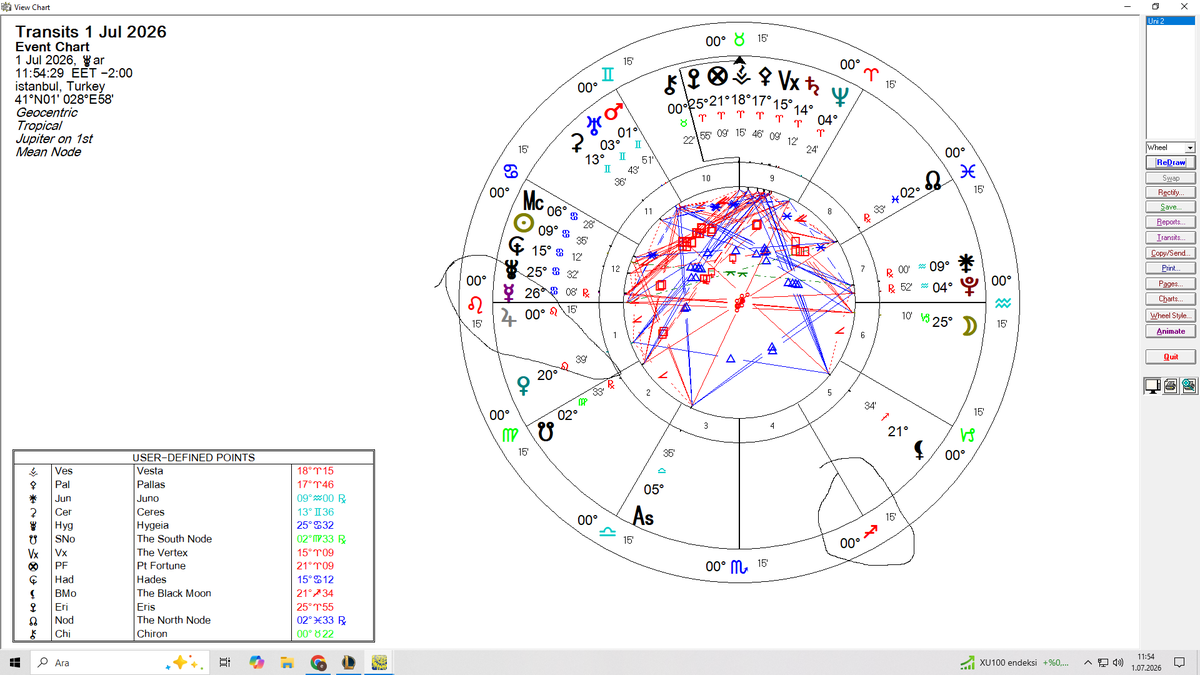Click The Black Moon row in table
1200x675 pixels.
tap(193, 593)
